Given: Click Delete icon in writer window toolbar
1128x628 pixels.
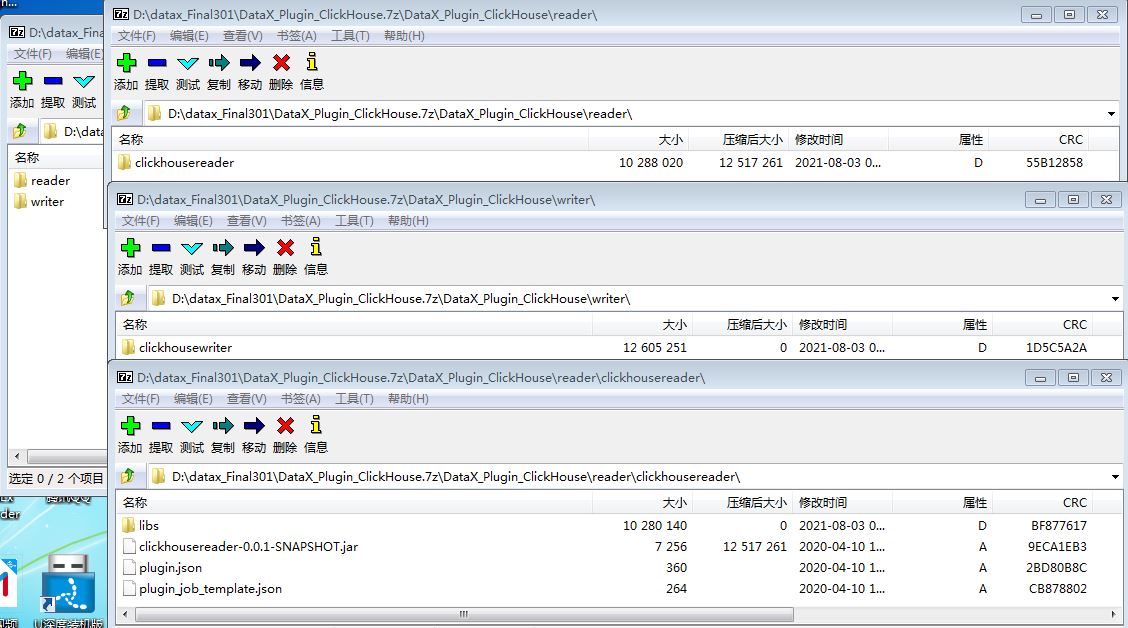Looking at the screenshot, I should click(x=286, y=247).
